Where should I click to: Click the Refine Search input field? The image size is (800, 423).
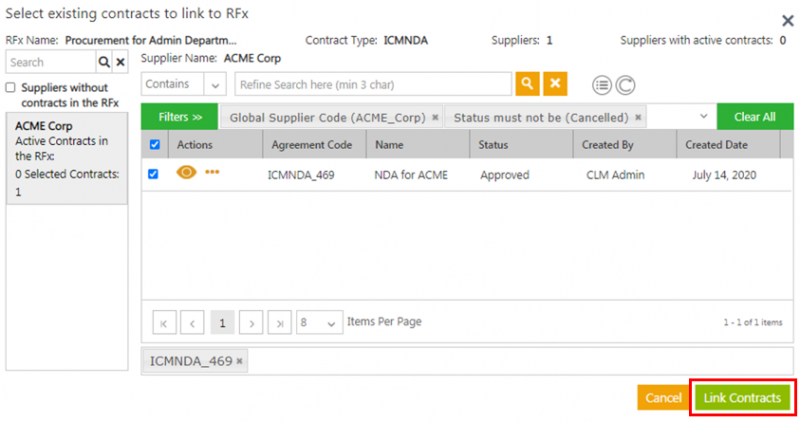[372, 84]
